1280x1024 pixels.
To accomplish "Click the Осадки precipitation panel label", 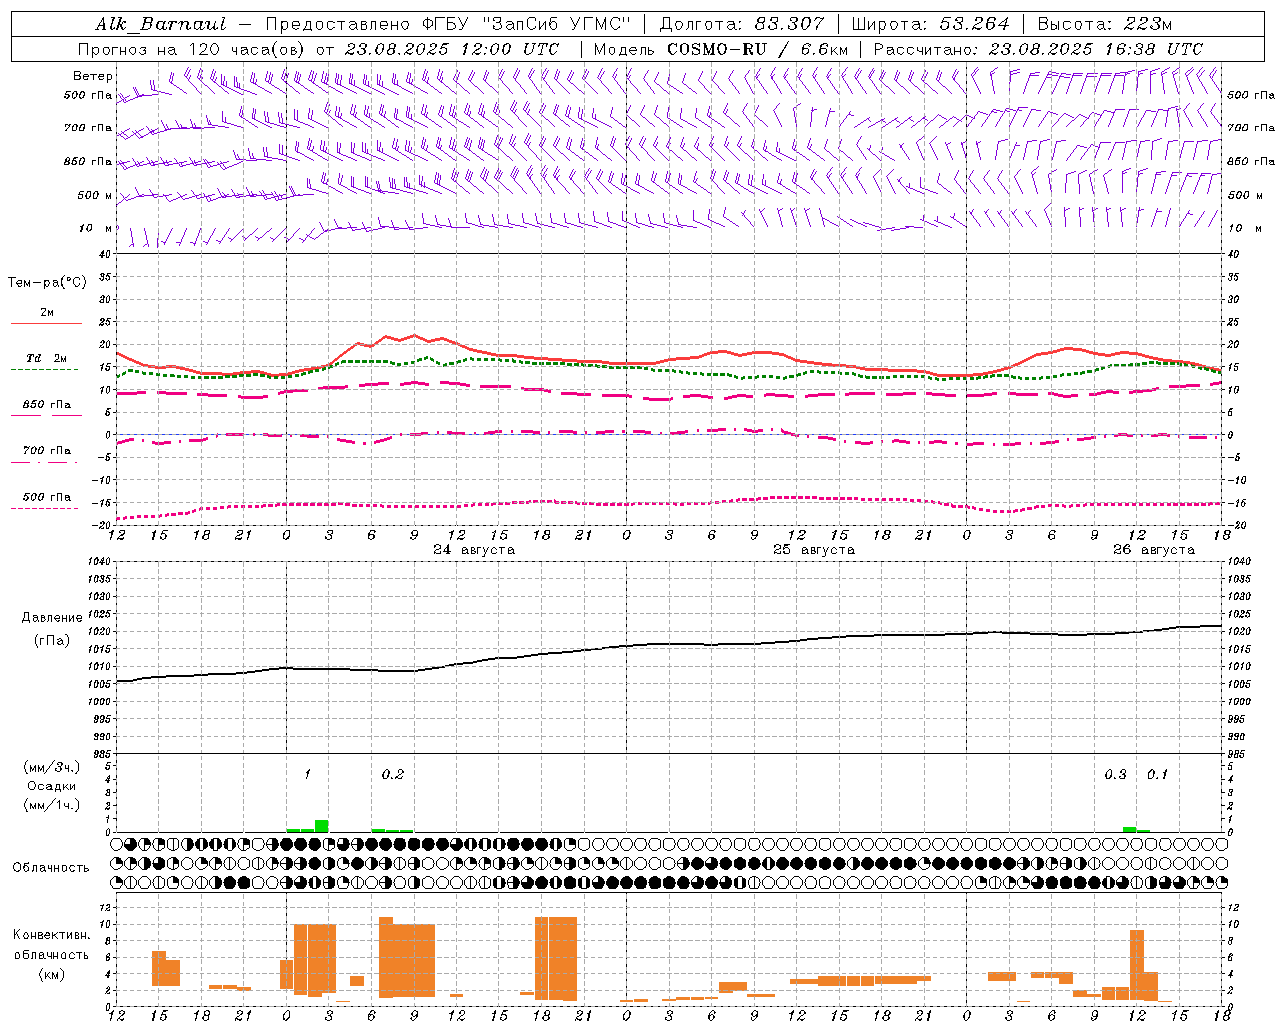I will 51,786.
